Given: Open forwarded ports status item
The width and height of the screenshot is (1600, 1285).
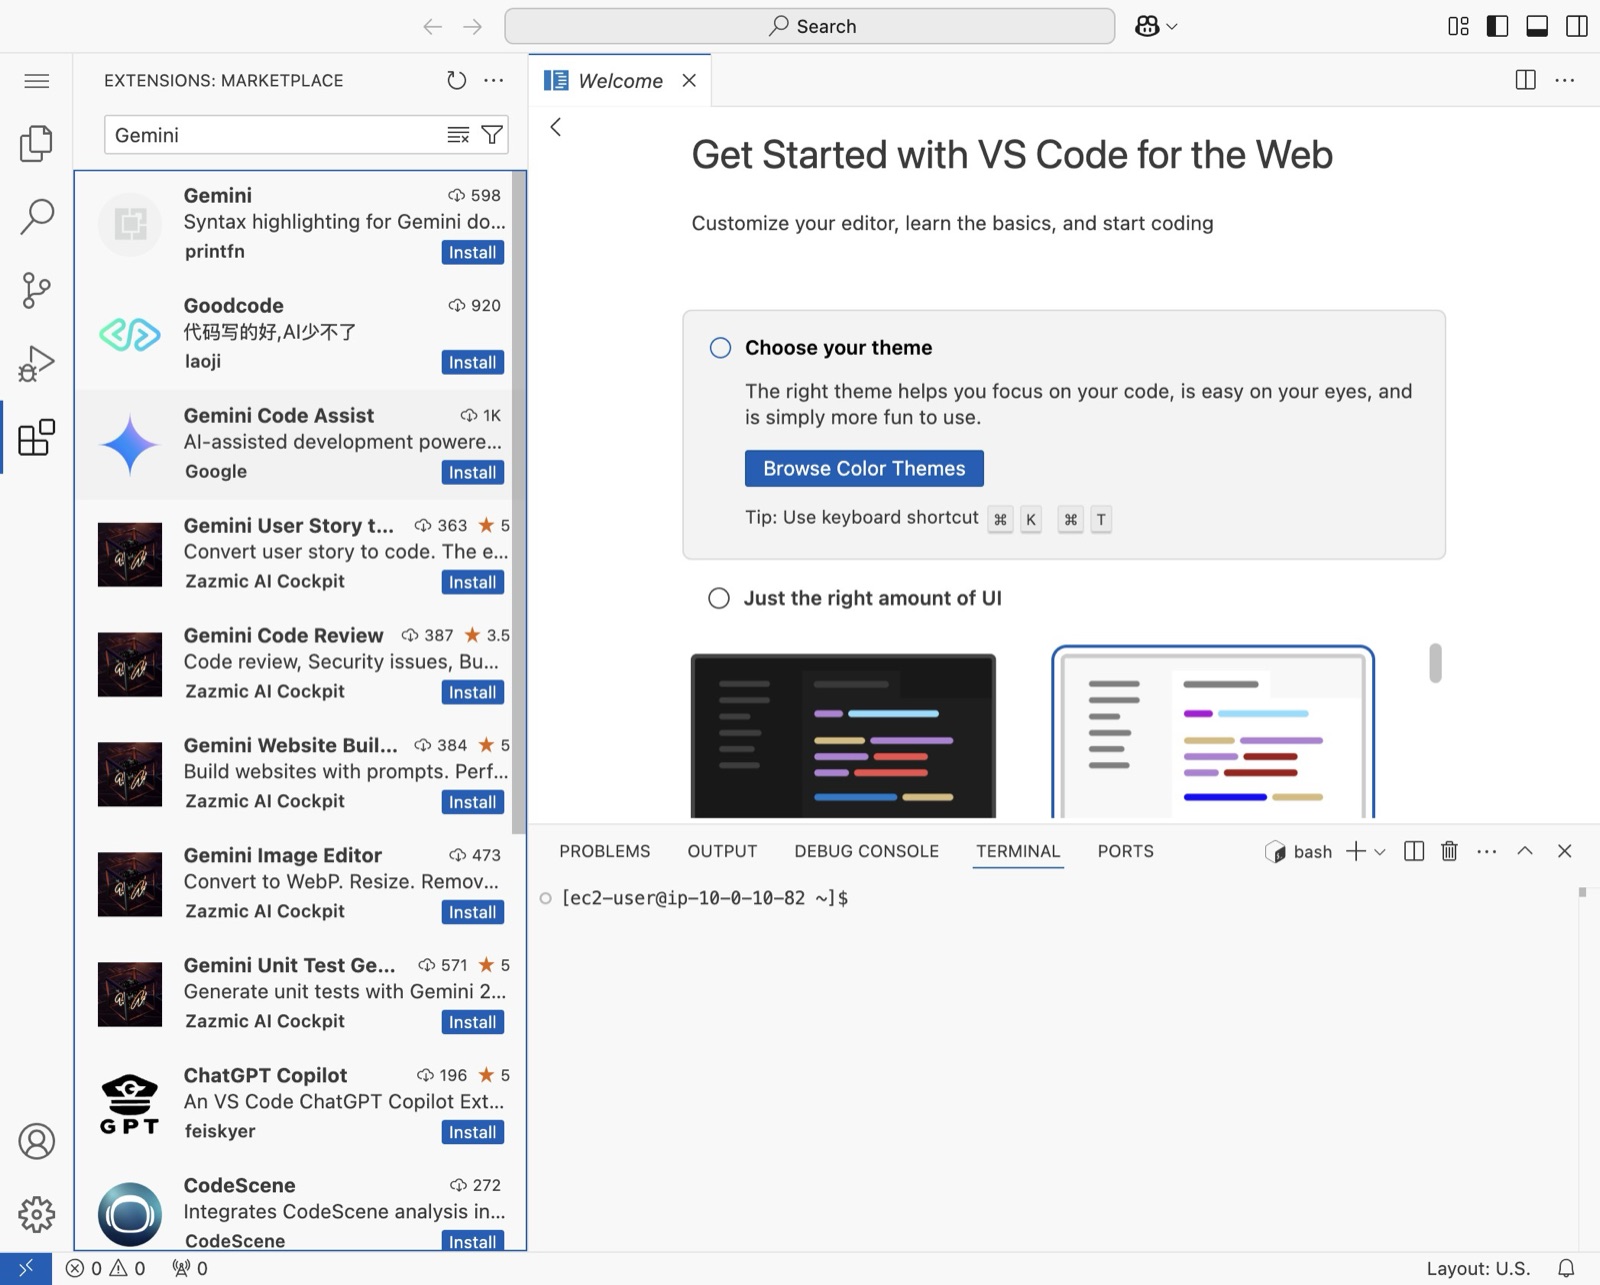Looking at the screenshot, I should pyautogui.click(x=190, y=1268).
